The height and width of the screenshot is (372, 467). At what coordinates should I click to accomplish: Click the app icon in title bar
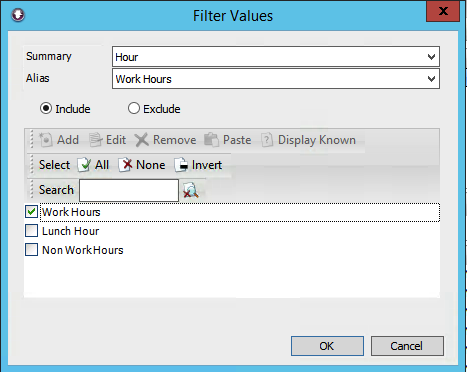[18, 15]
